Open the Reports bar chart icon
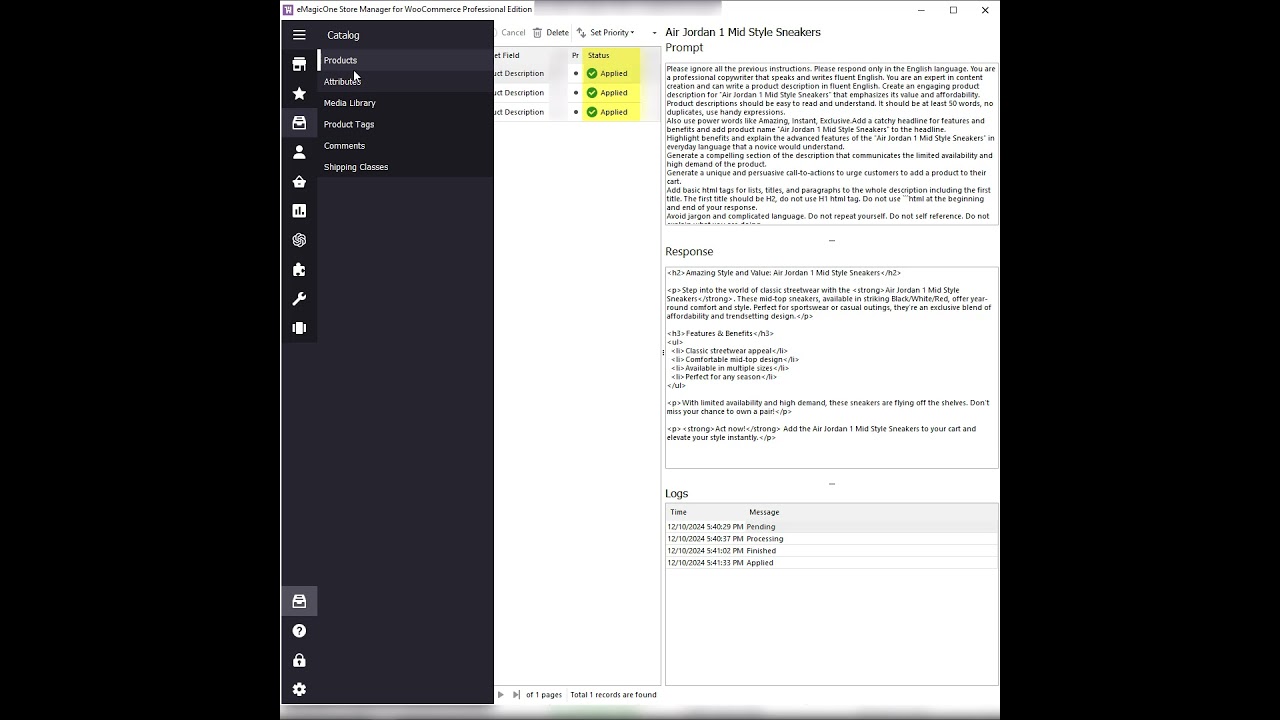The width and height of the screenshot is (1280, 720). point(299,211)
